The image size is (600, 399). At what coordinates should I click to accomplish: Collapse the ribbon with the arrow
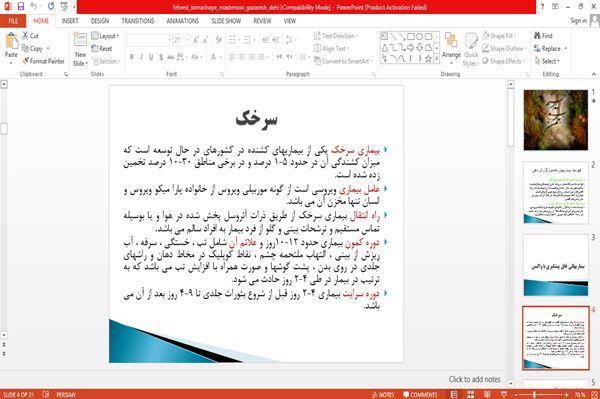click(594, 74)
